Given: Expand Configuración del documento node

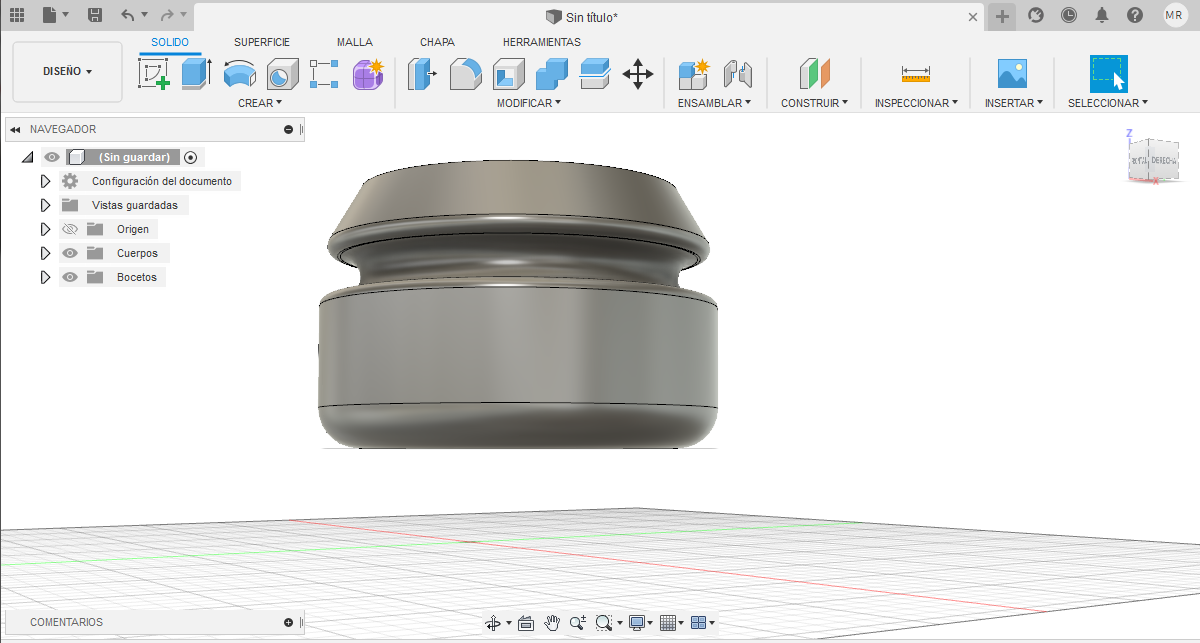Looking at the screenshot, I should pyautogui.click(x=45, y=181).
